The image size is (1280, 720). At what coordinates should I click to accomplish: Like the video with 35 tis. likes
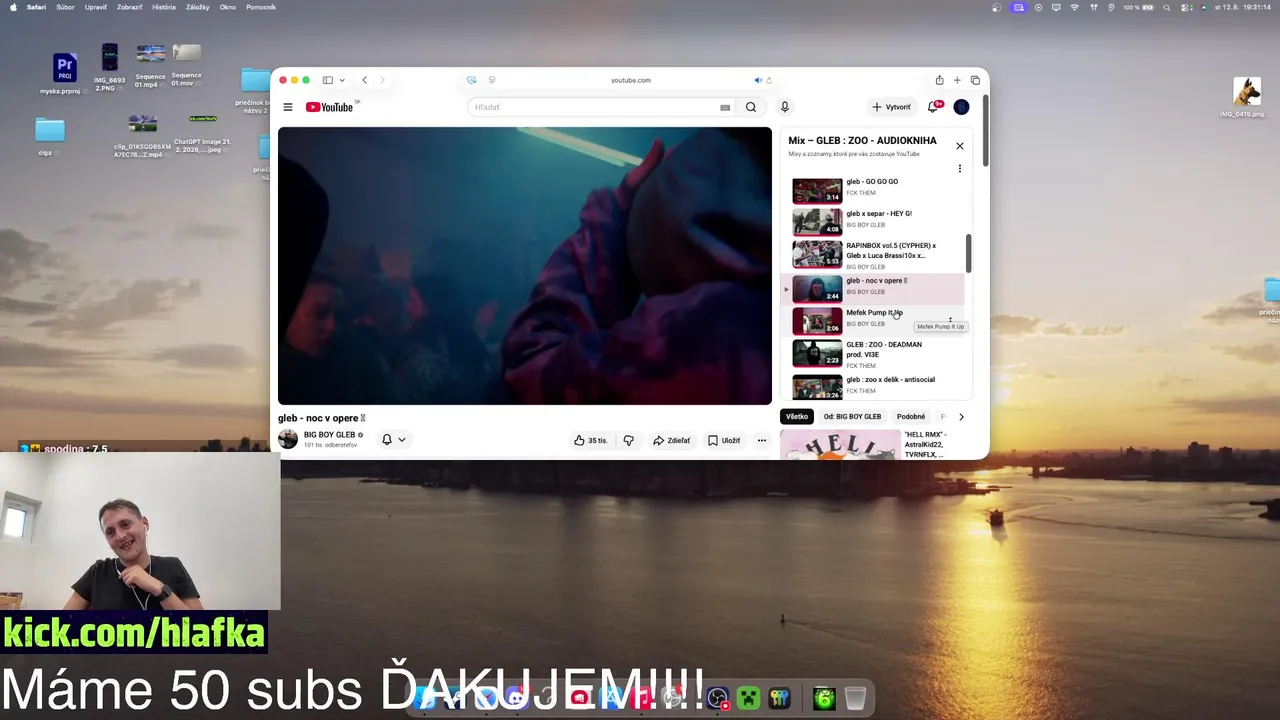pos(590,440)
